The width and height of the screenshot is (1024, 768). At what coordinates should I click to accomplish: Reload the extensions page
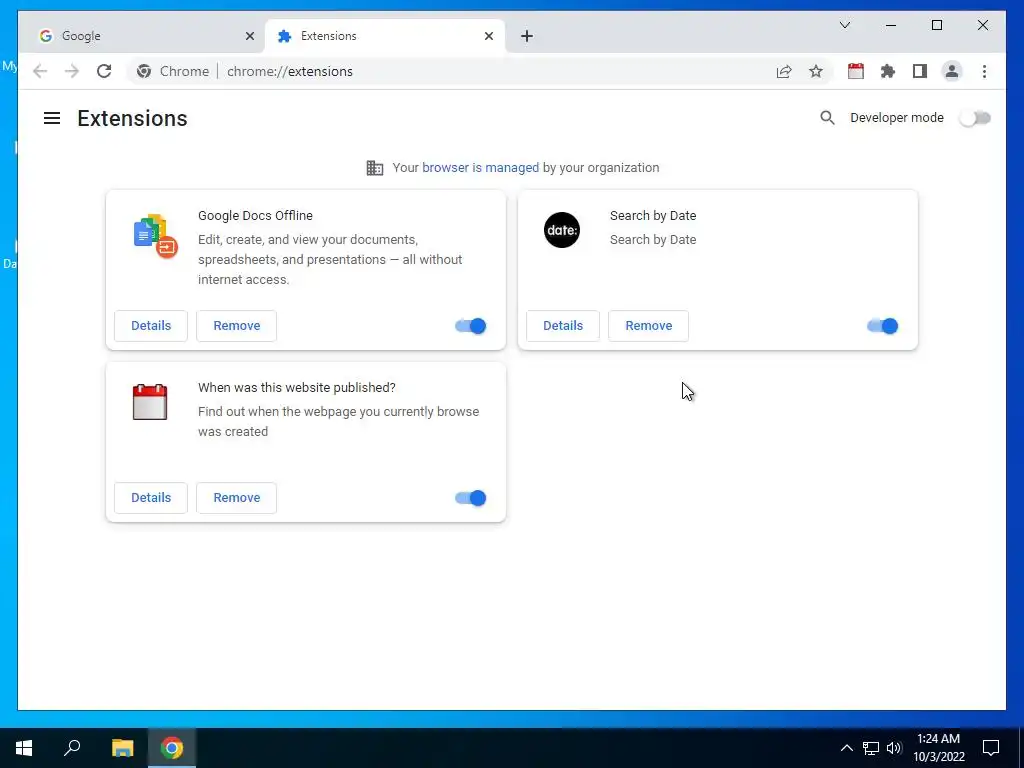104,71
